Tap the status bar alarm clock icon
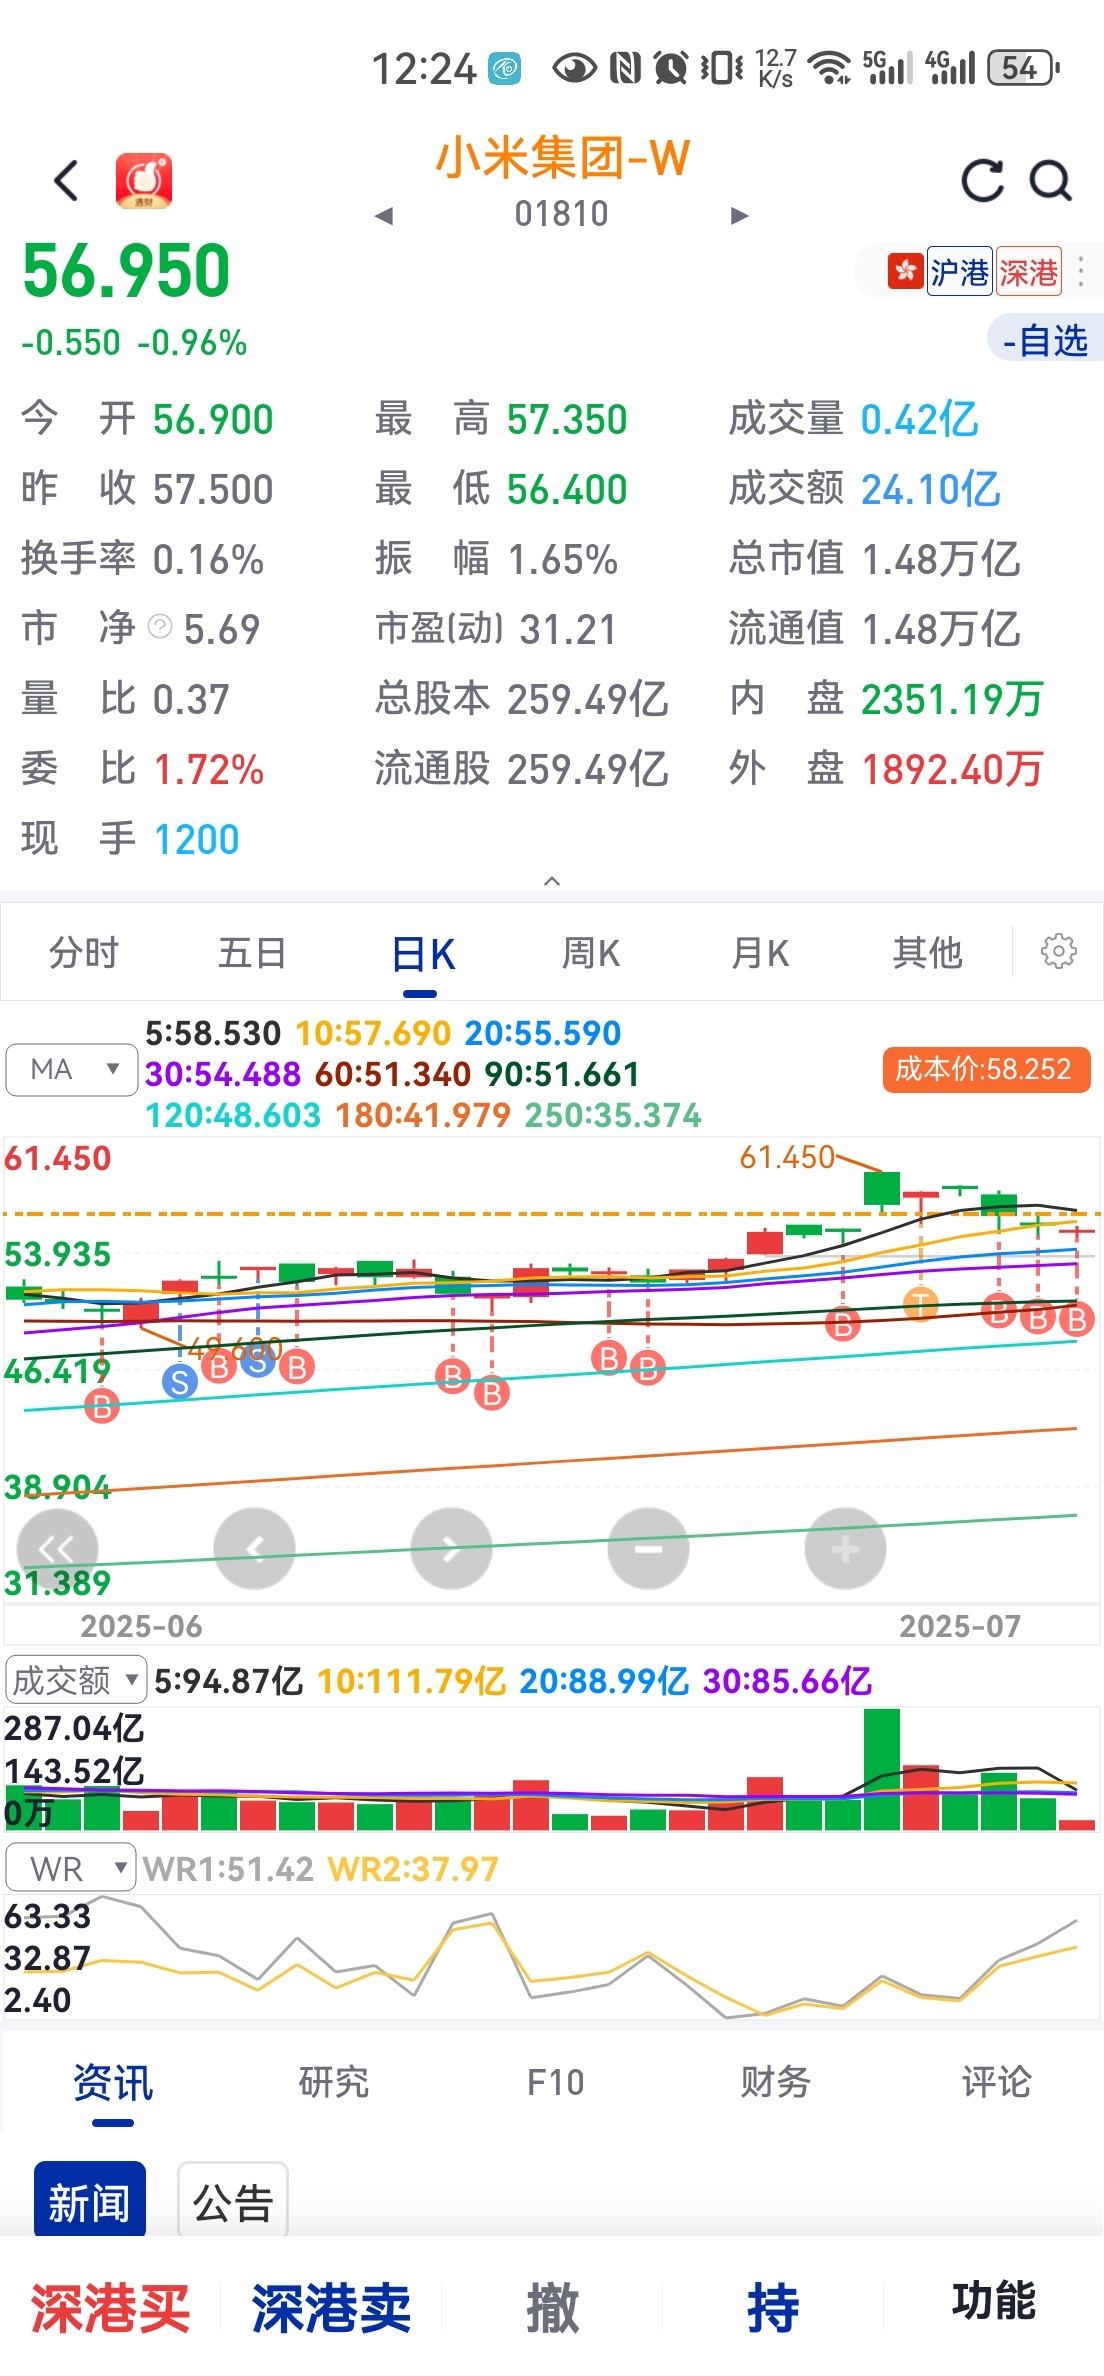The height and width of the screenshot is (2376, 1104). (671, 68)
